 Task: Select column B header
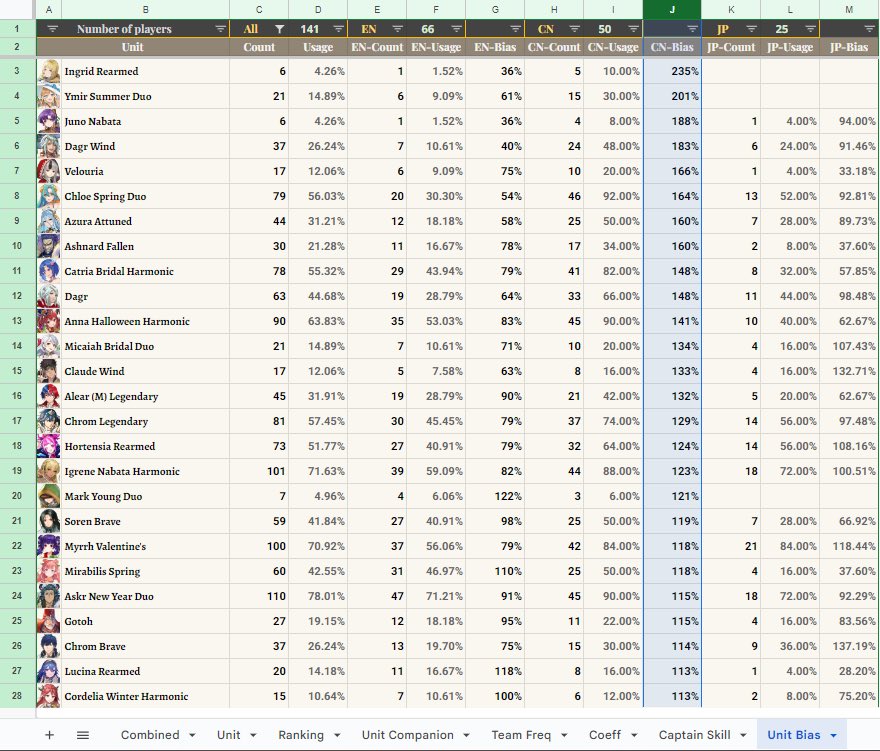(x=145, y=10)
